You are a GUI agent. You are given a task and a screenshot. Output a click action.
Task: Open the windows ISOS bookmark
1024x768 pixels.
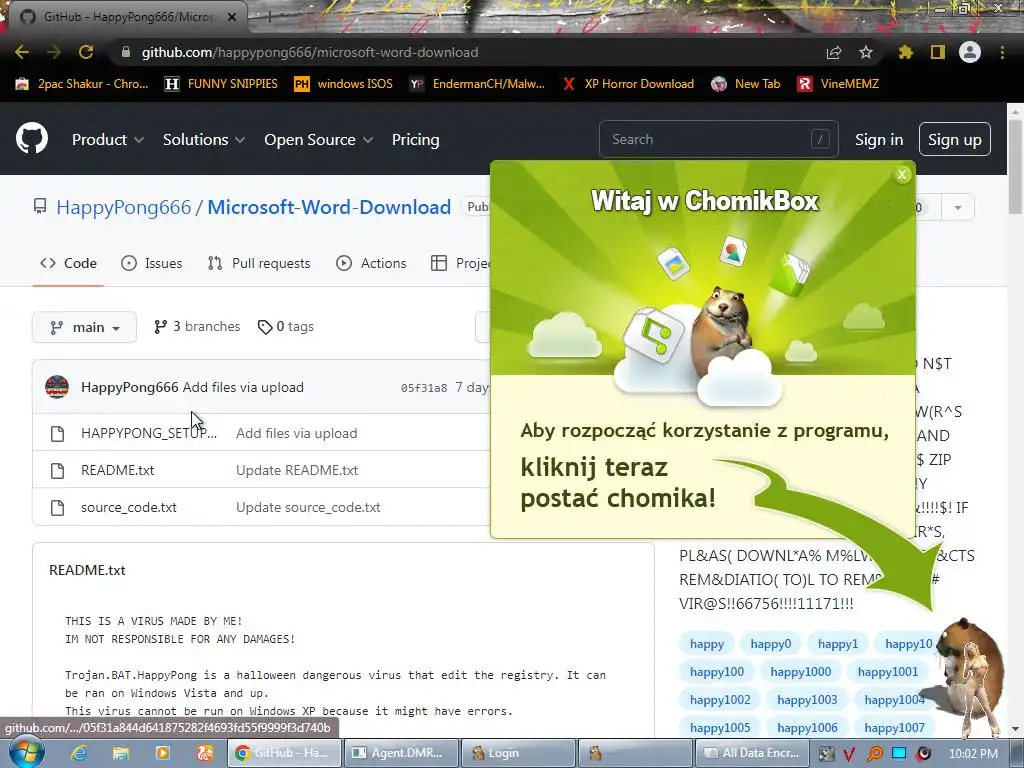[344, 84]
